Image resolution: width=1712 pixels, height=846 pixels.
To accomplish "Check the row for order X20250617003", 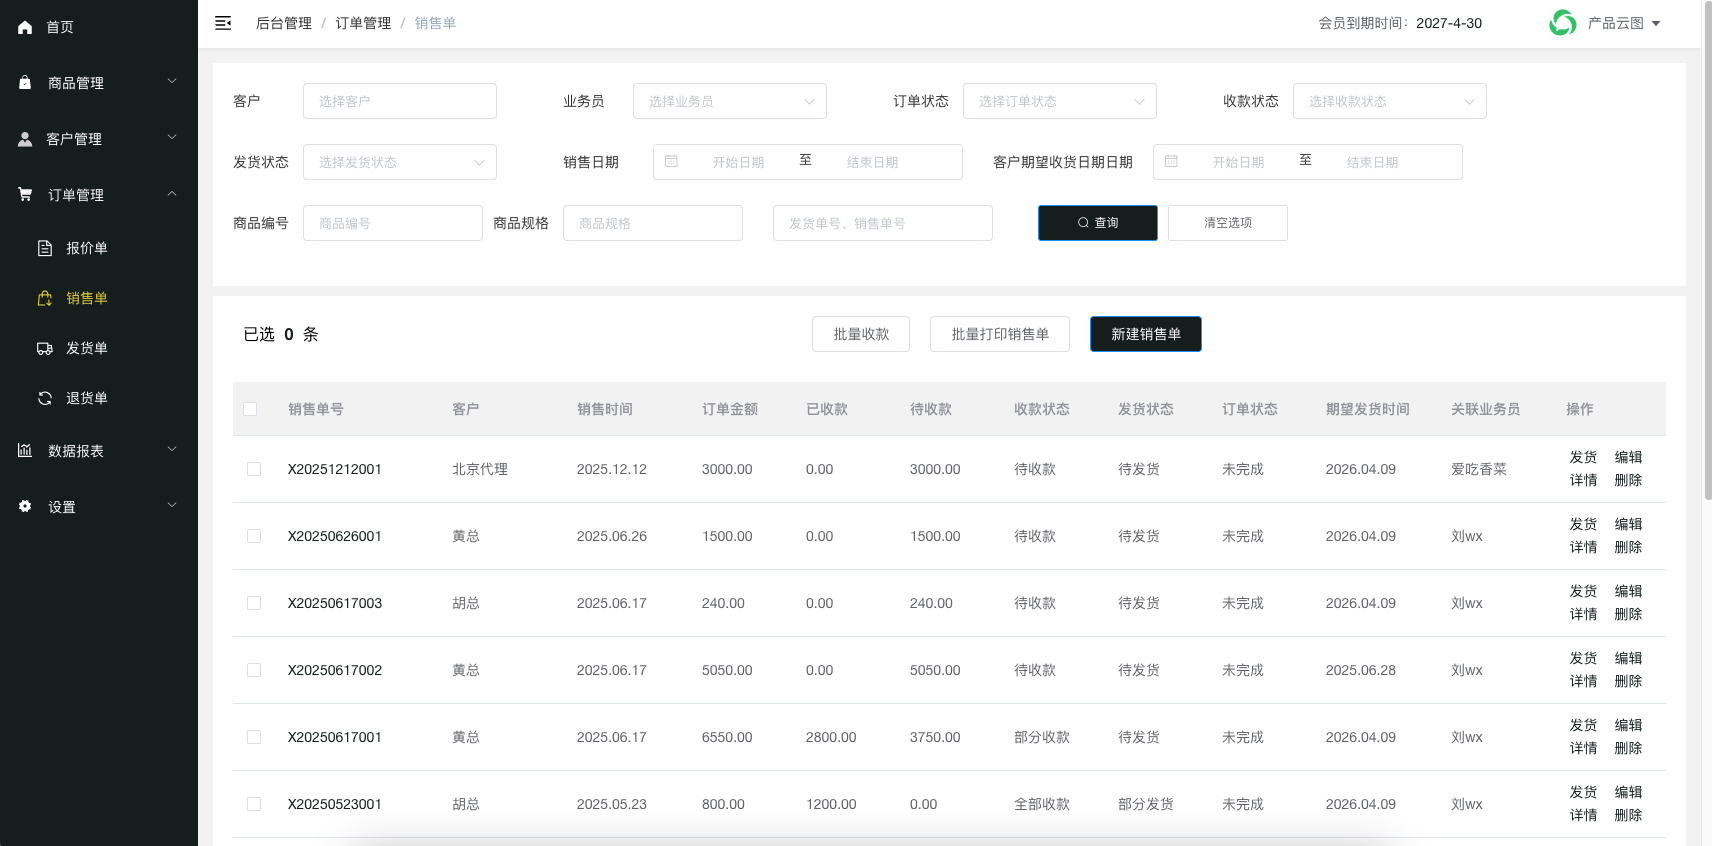I will (x=254, y=603).
